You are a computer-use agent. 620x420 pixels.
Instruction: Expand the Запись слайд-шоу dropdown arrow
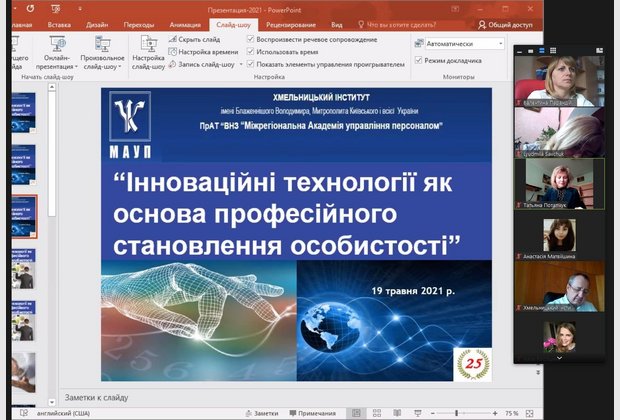[x=241, y=64]
